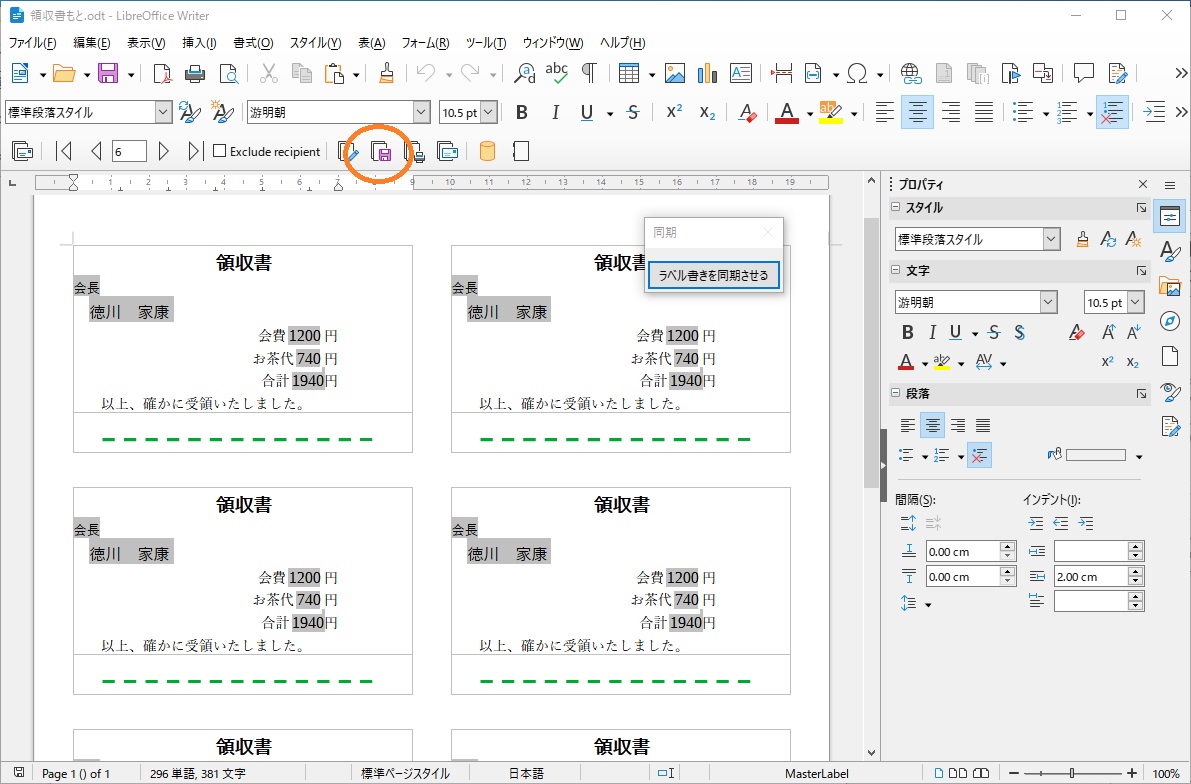The height and width of the screenshot is (784, 1191).
Task: Insert Comment speech bubble icon
Action: click(1084, 73)
